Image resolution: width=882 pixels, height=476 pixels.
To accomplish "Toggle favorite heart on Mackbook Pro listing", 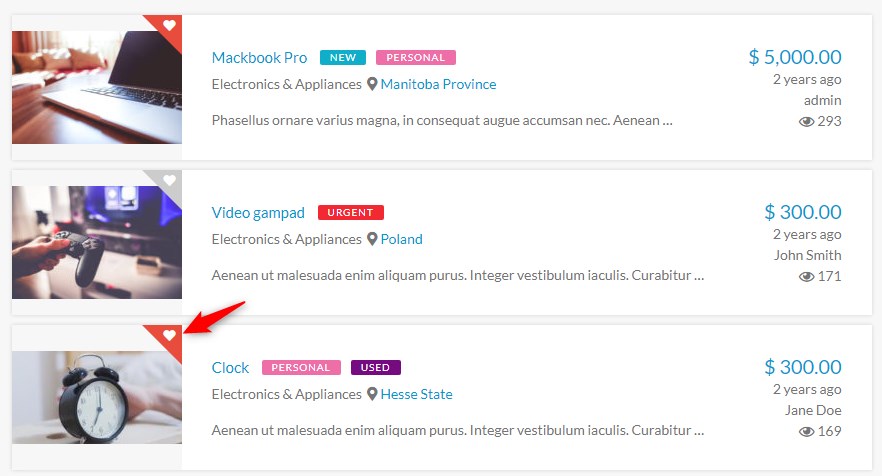I will coord(169,25).
